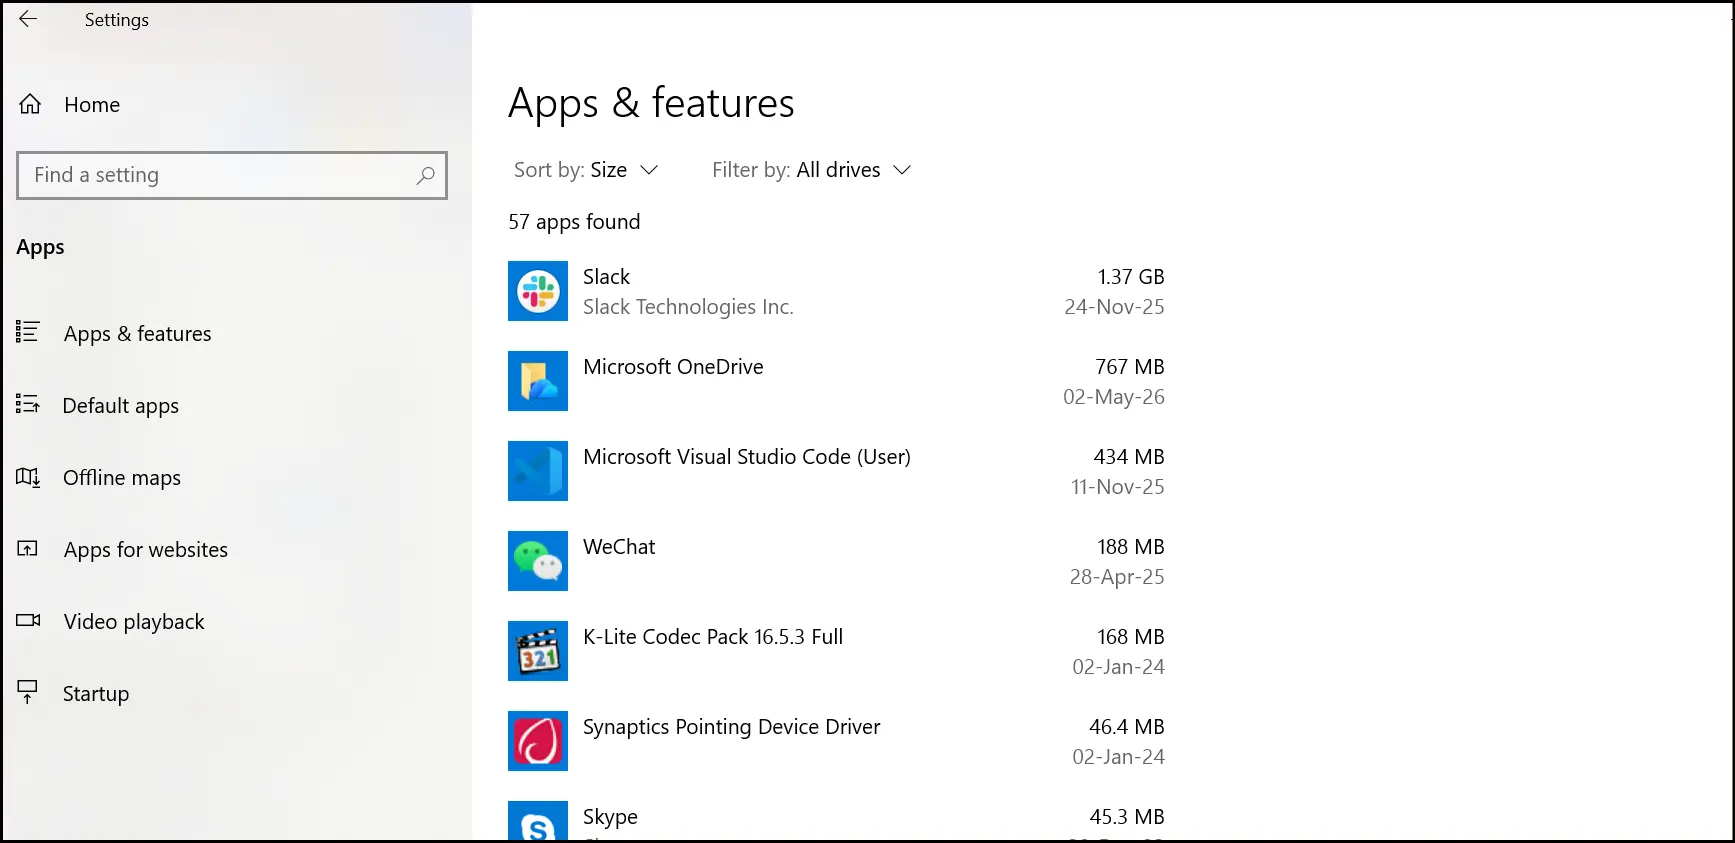Click the 24-Nov-25 install date
The image size is (1735, 843).
[x=1114, y=307]
